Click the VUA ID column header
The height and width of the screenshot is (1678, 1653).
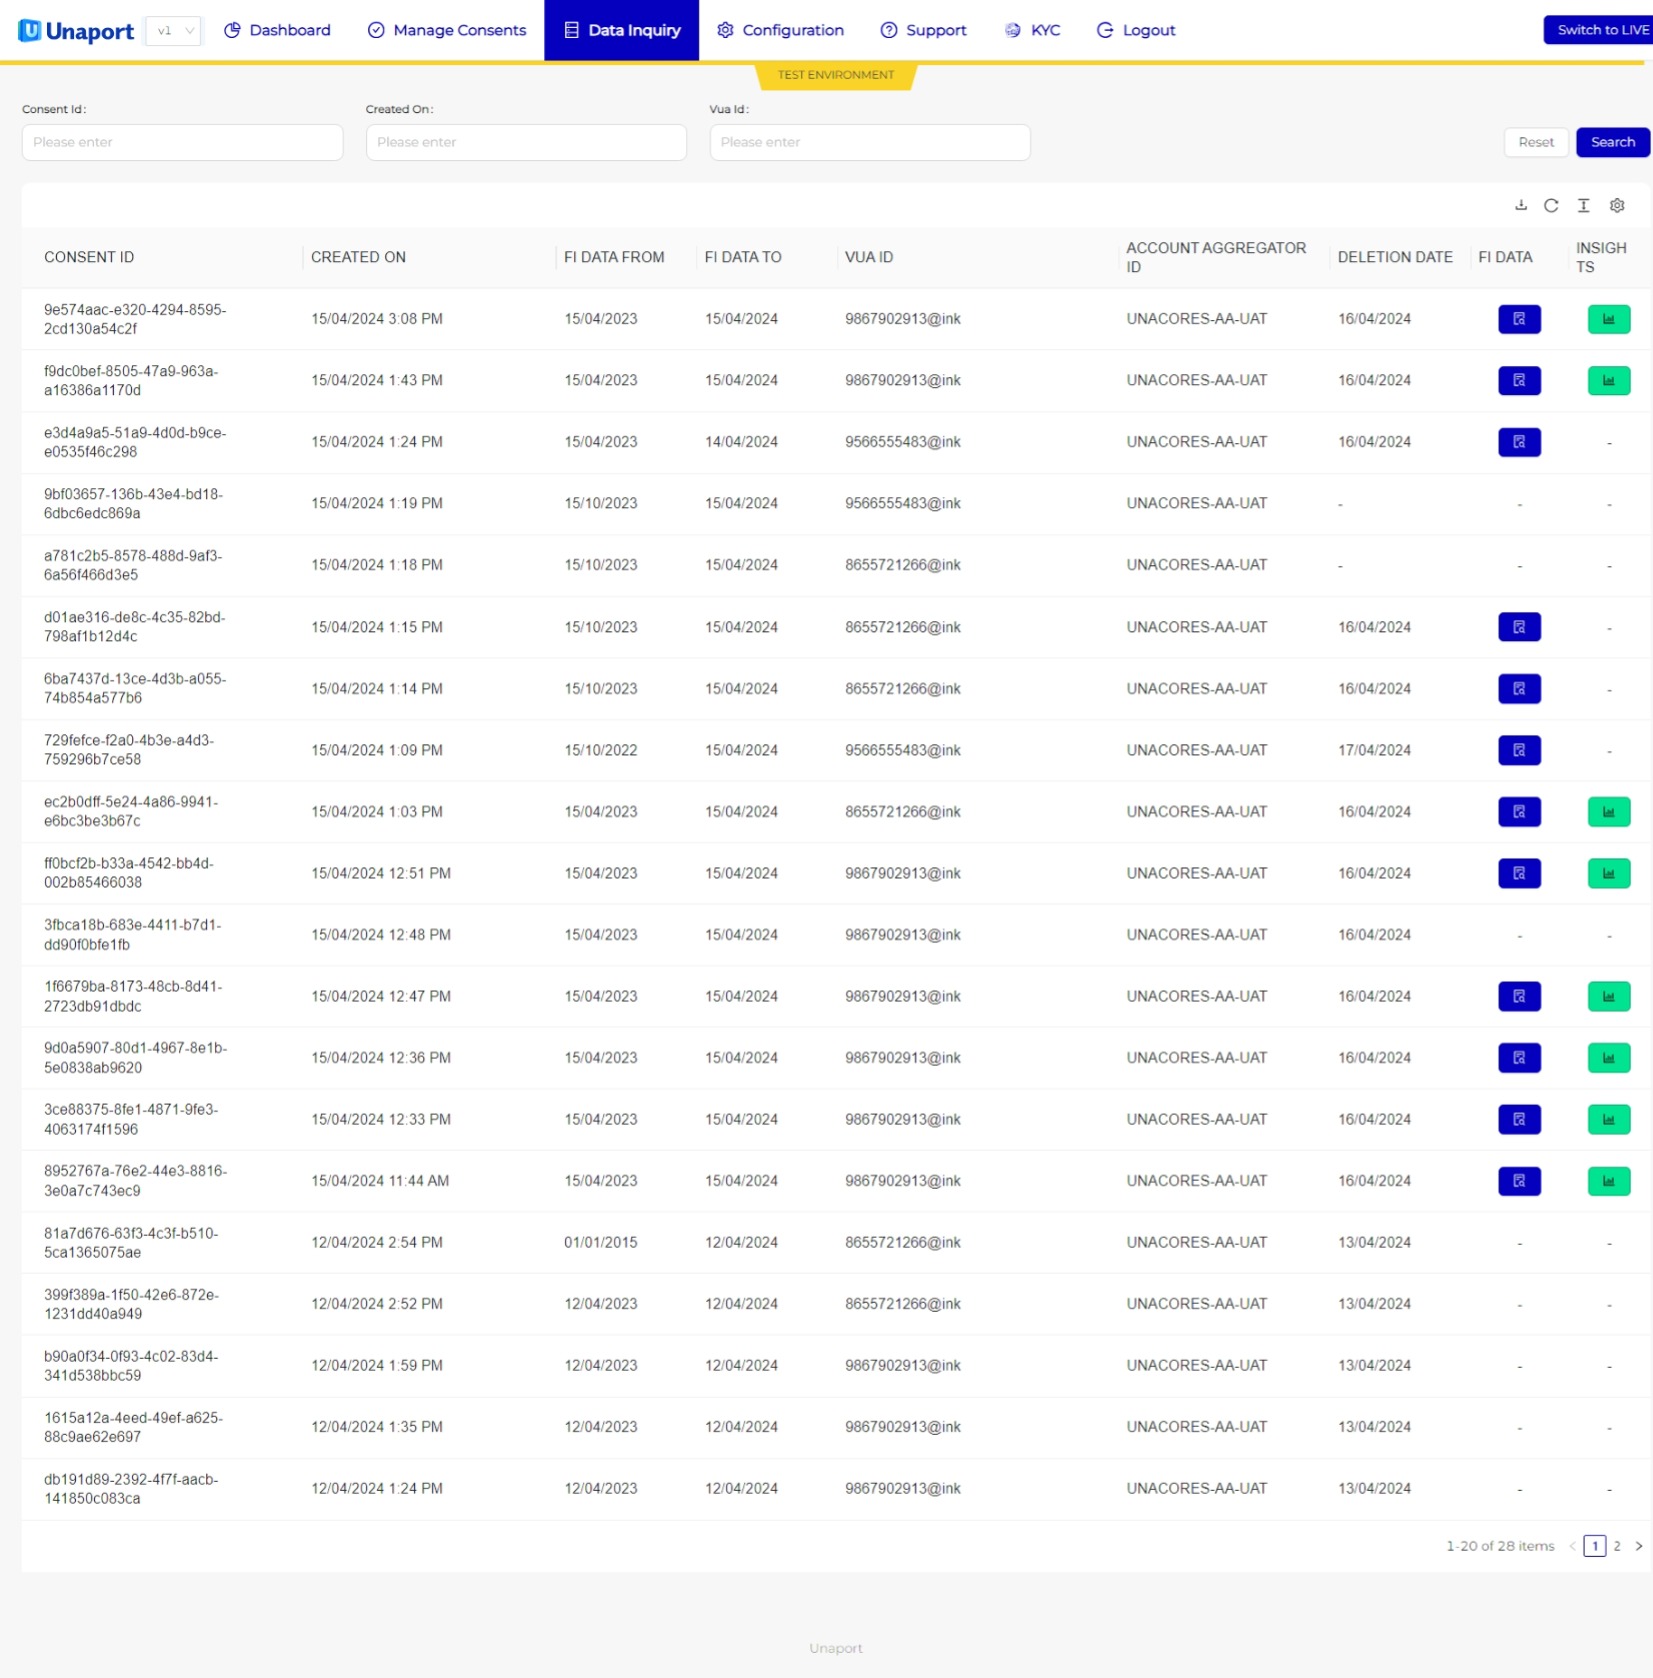point(868,257)
